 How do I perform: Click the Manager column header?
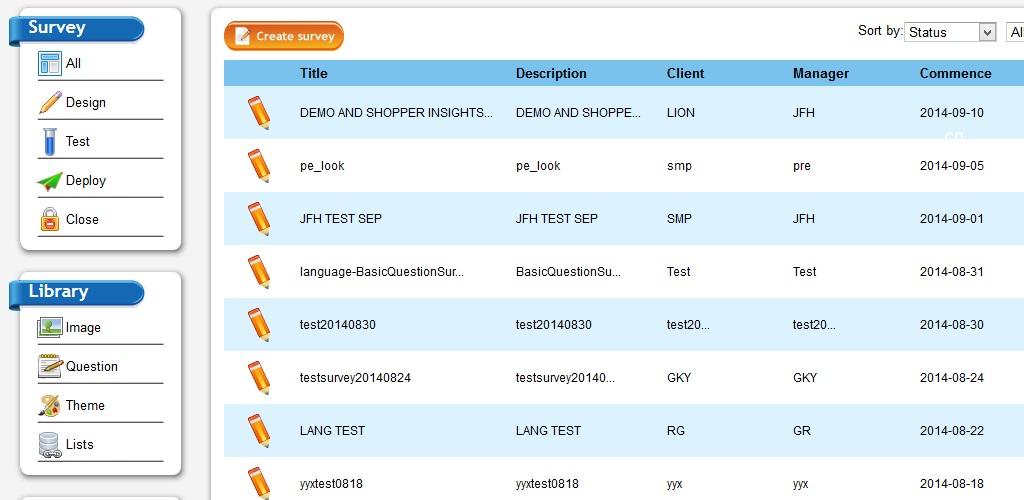pyautogui.click(x=821, y=73)
